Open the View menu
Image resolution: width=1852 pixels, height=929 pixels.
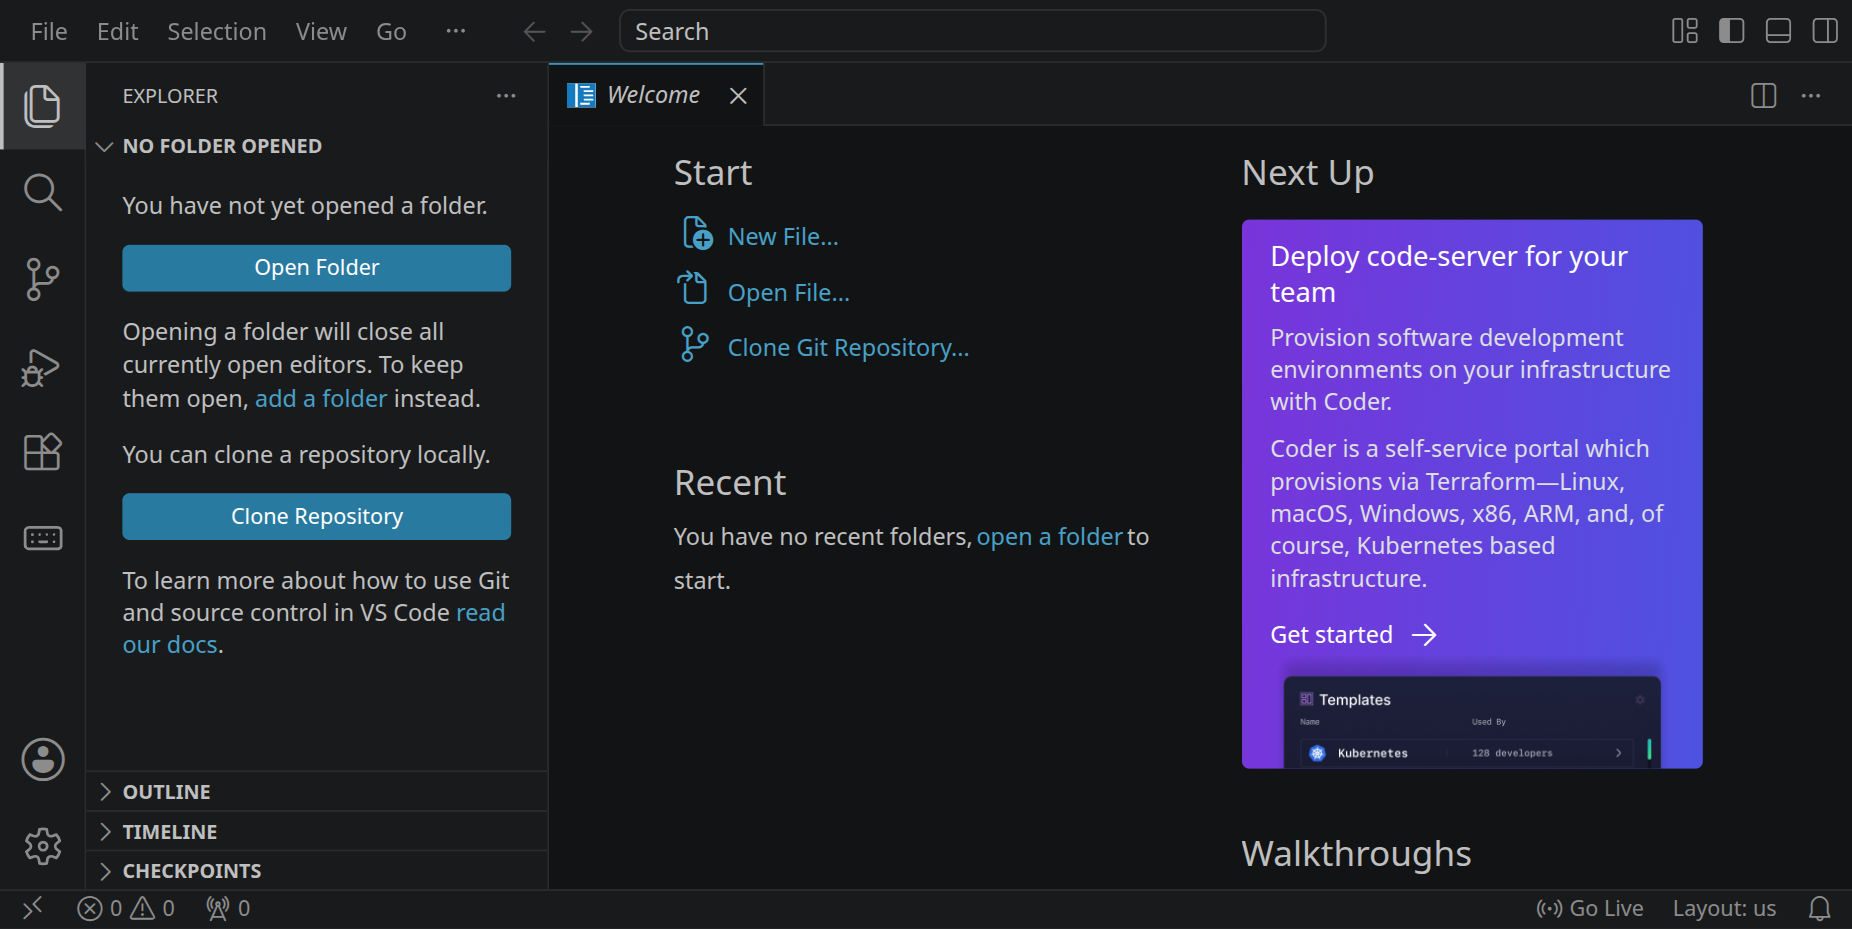coord(321,32)
